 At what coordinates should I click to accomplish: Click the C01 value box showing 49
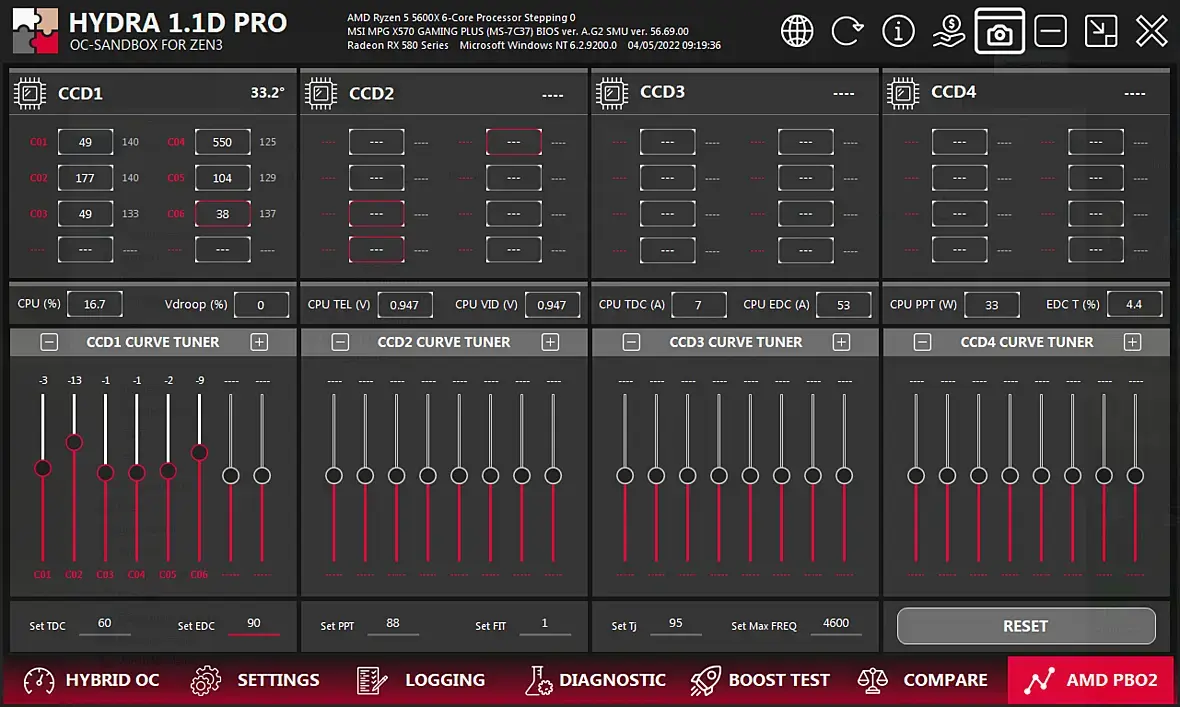[x=85, y=142]
